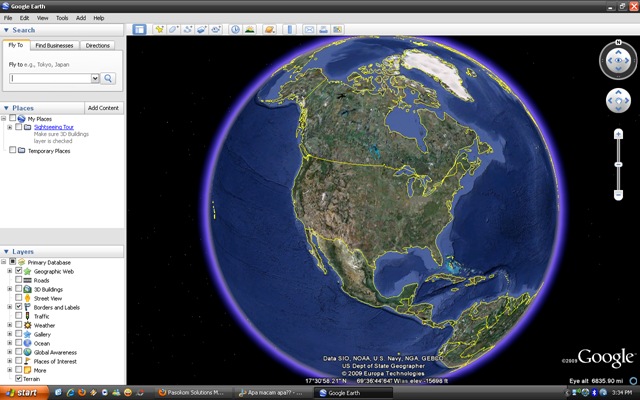Click the look joystick eye control

coord(618,60)
